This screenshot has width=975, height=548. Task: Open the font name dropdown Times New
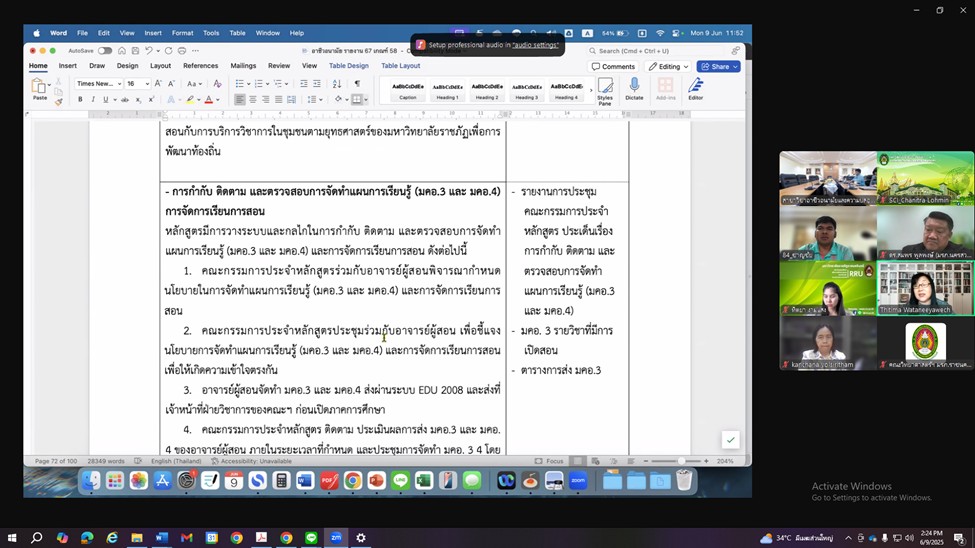tap(98, 84)
